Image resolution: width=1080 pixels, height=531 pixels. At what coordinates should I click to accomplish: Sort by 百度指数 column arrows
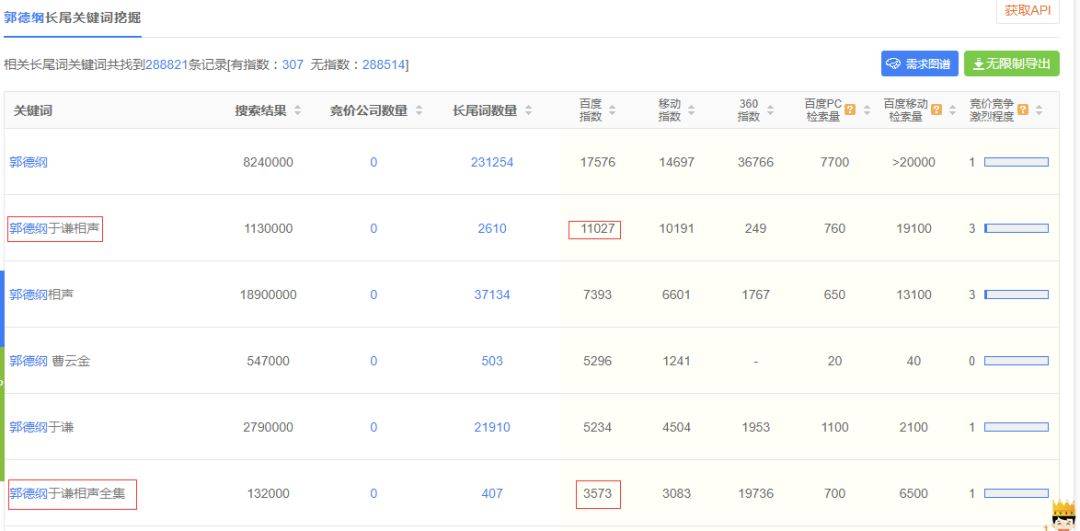coord(612,111)
